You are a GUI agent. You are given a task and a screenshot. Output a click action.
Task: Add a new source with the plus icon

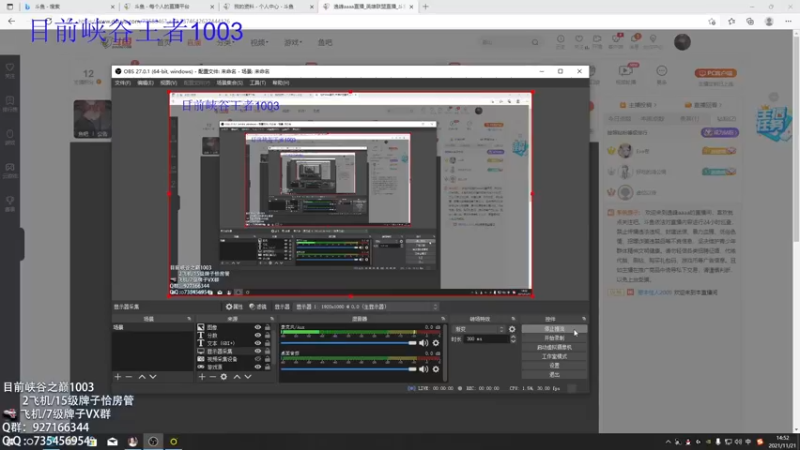tap(202, 377)
